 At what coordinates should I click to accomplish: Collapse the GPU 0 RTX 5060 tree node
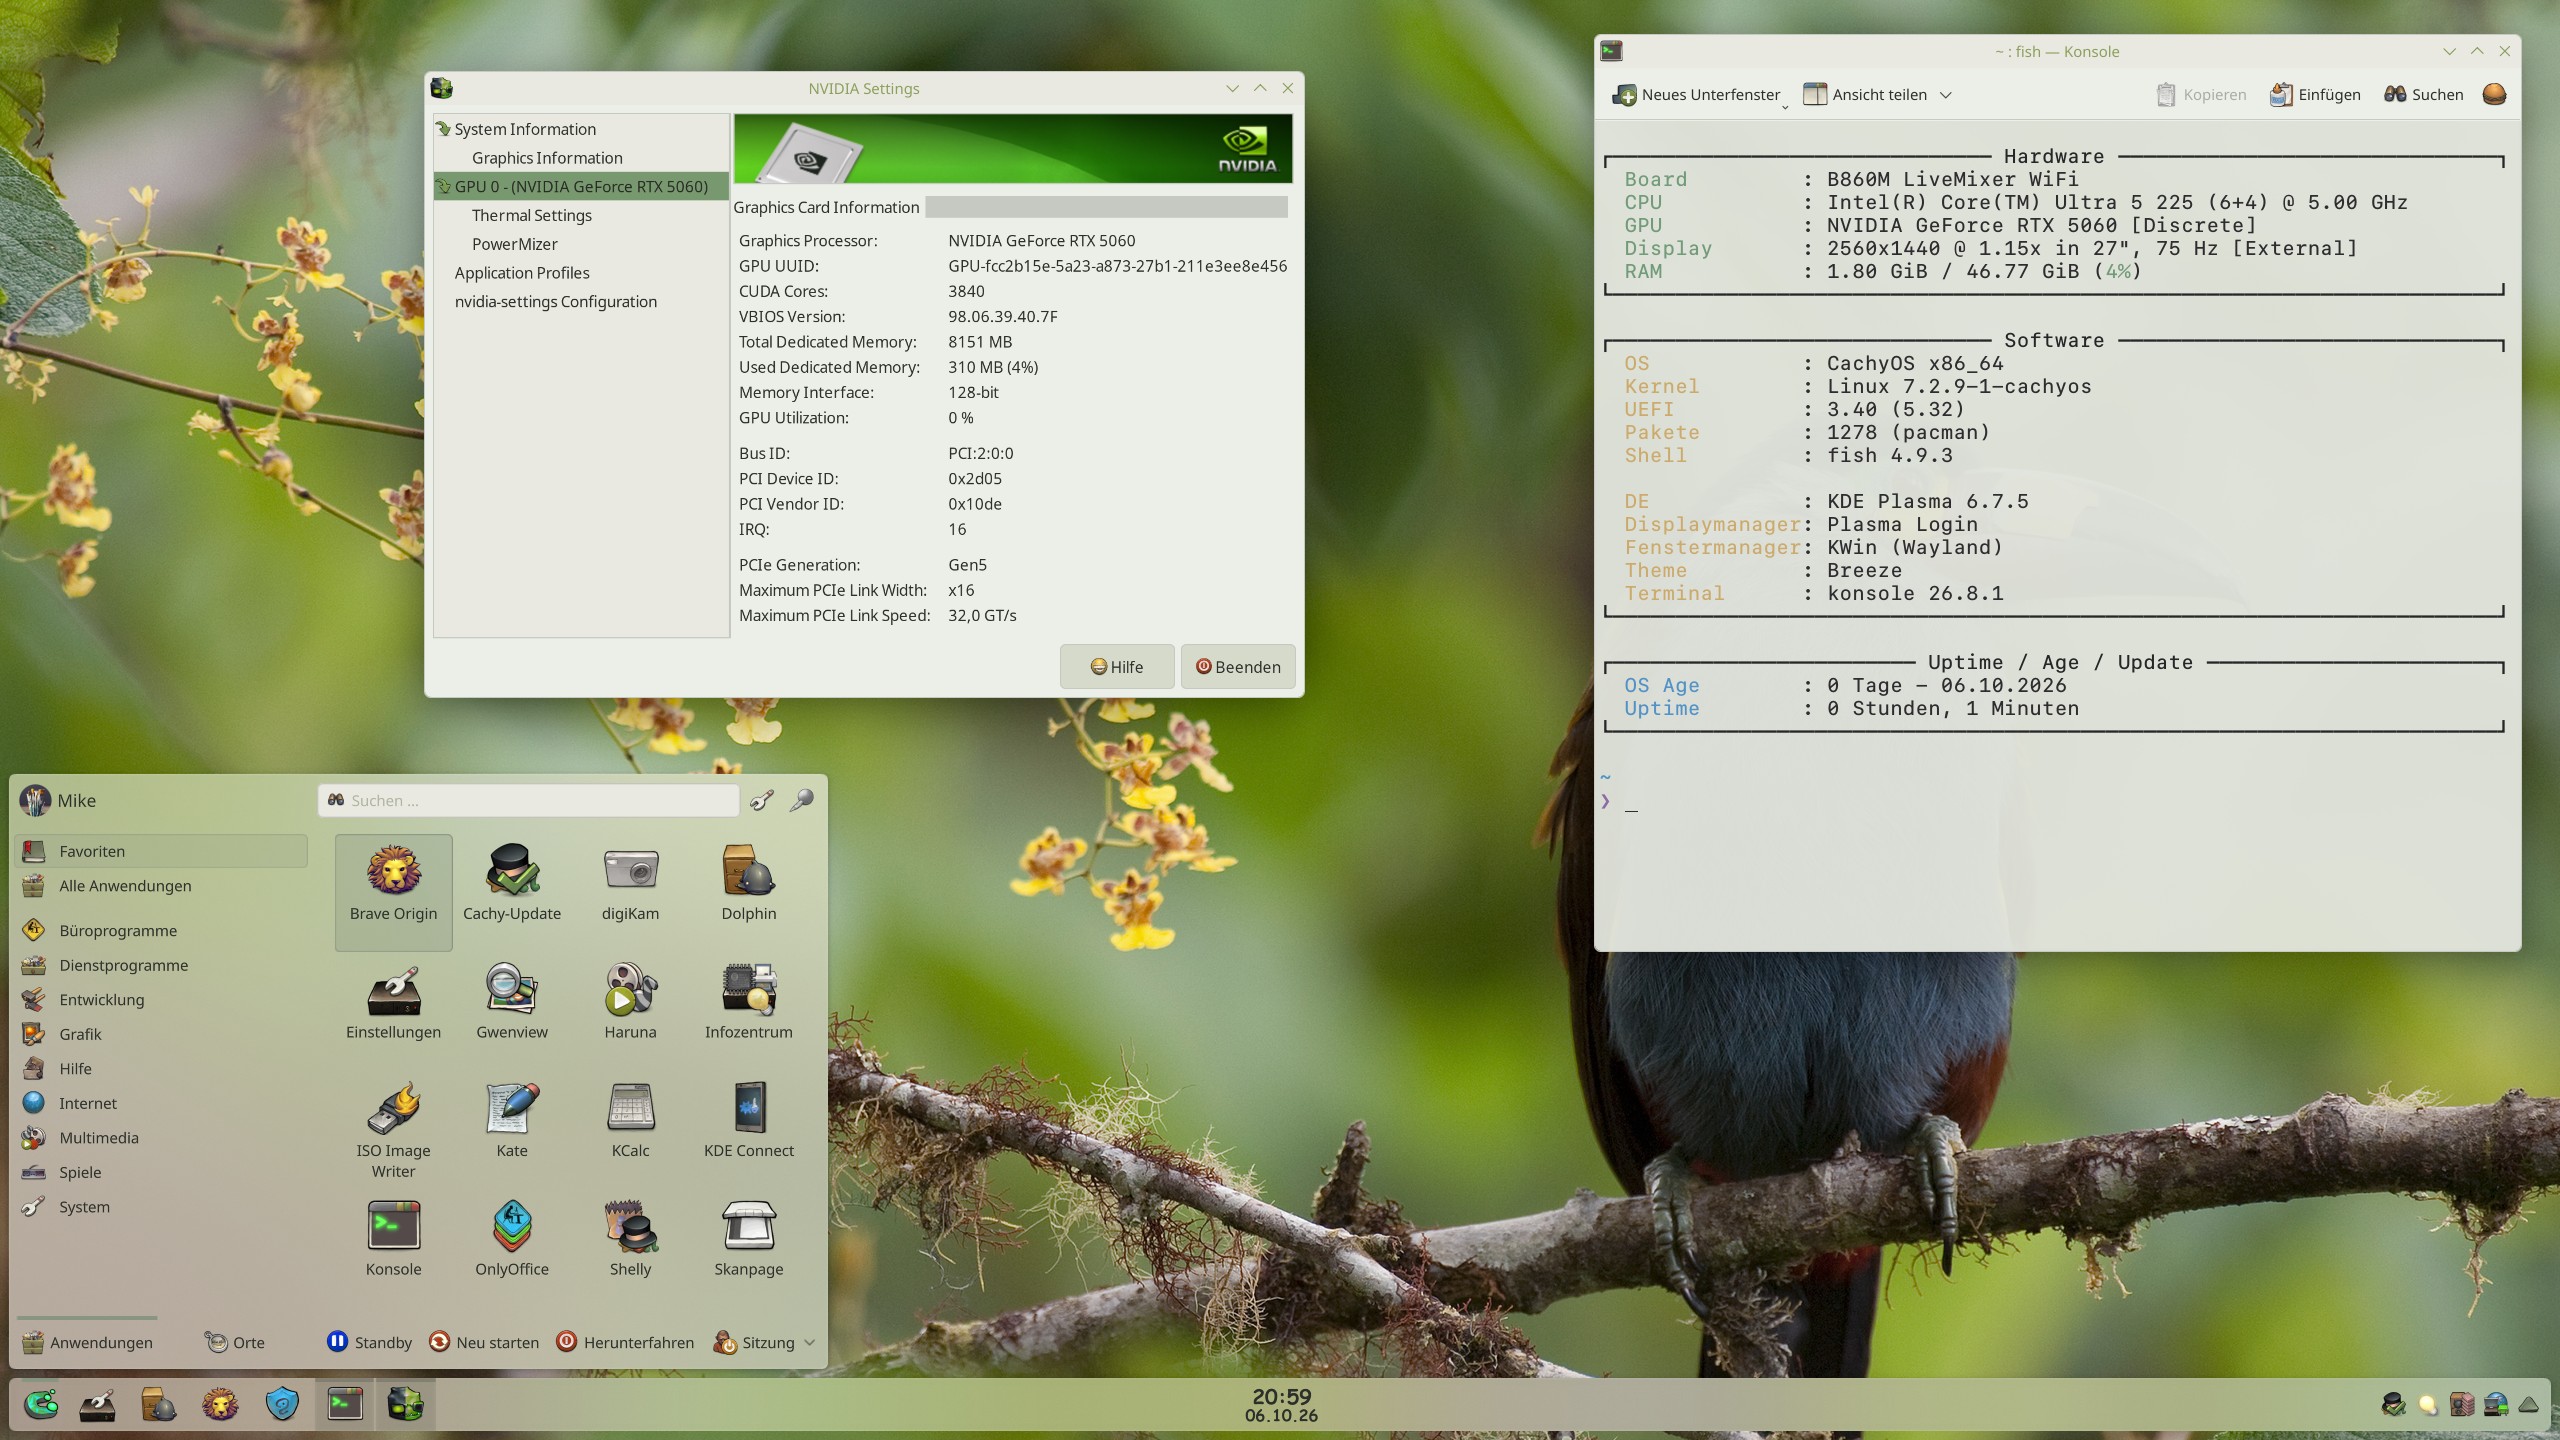[443, 187]
